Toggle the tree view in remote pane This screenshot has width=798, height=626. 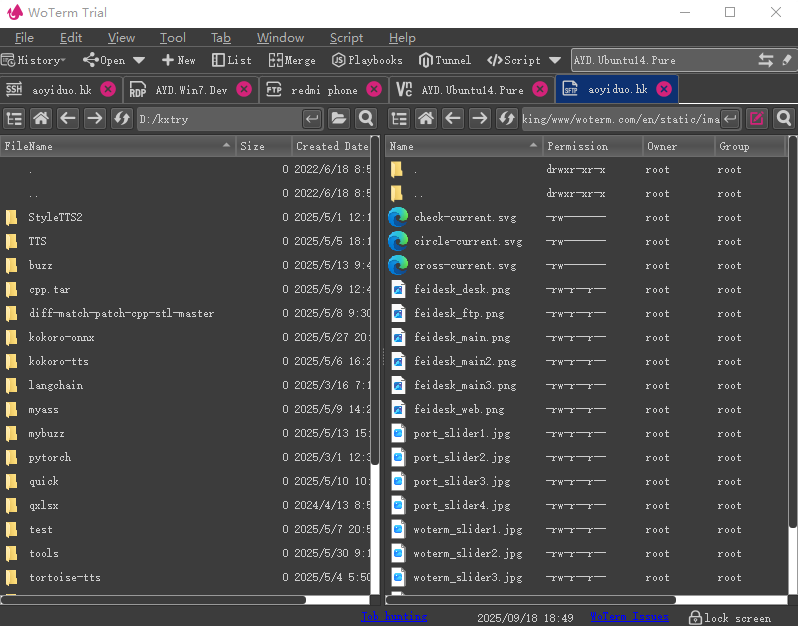tap(399, 119)
